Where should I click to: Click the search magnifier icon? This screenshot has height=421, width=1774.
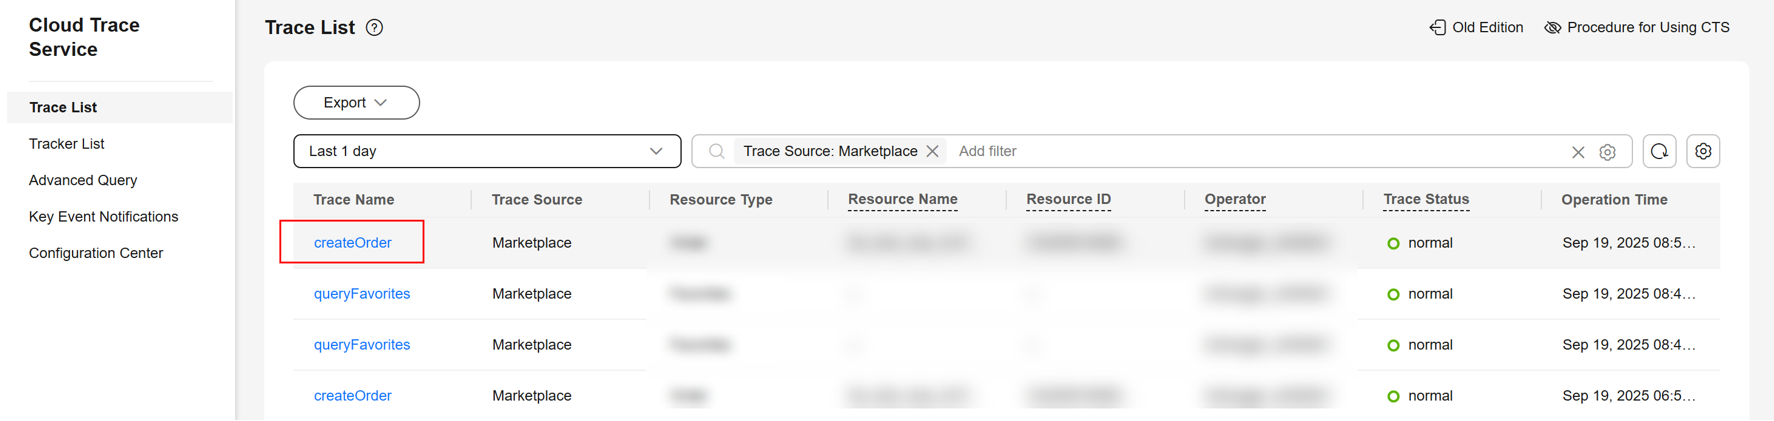click(x=716, y=152)
